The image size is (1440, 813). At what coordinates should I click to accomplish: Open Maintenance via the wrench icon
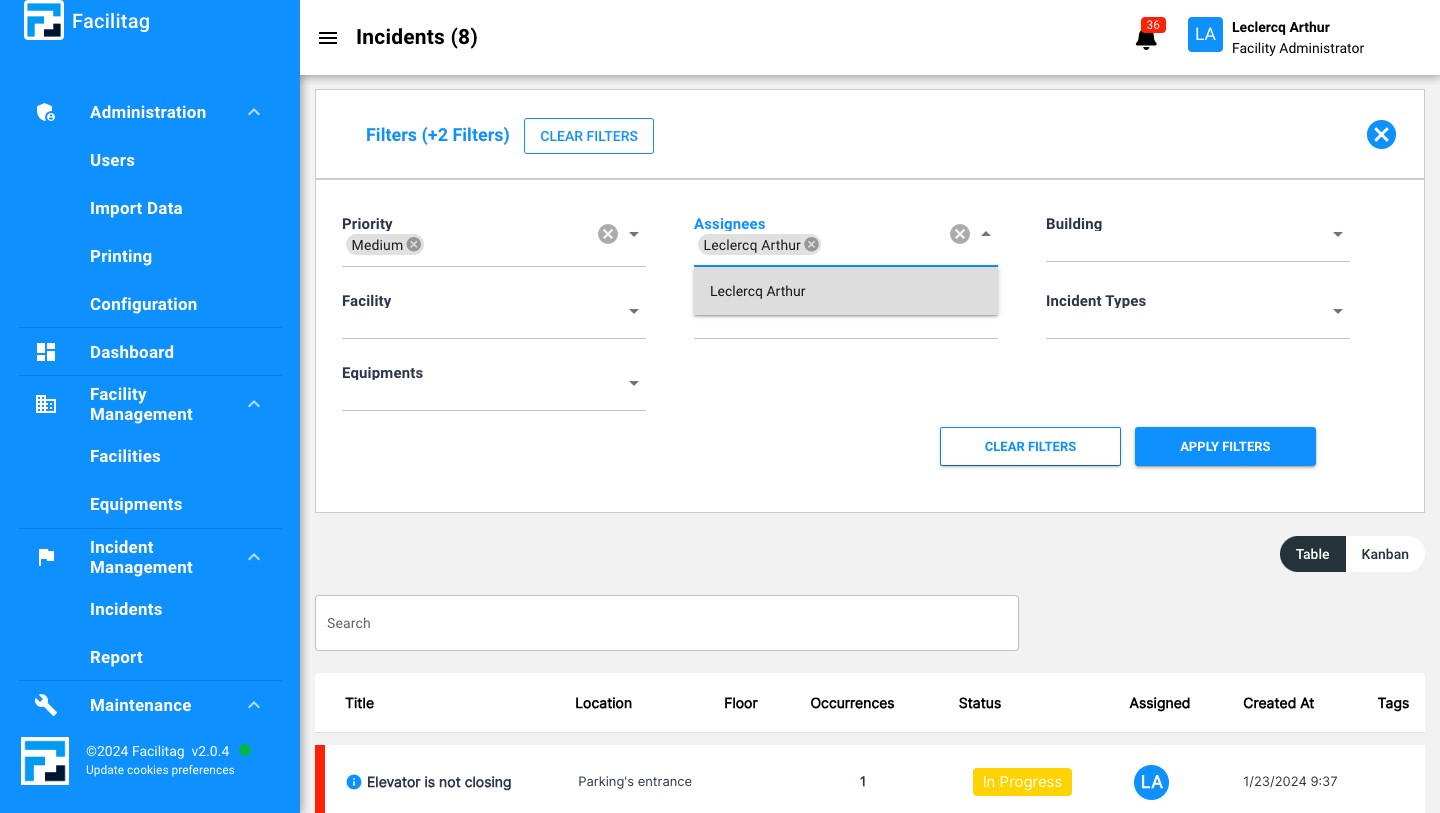(x=45, y=705)
